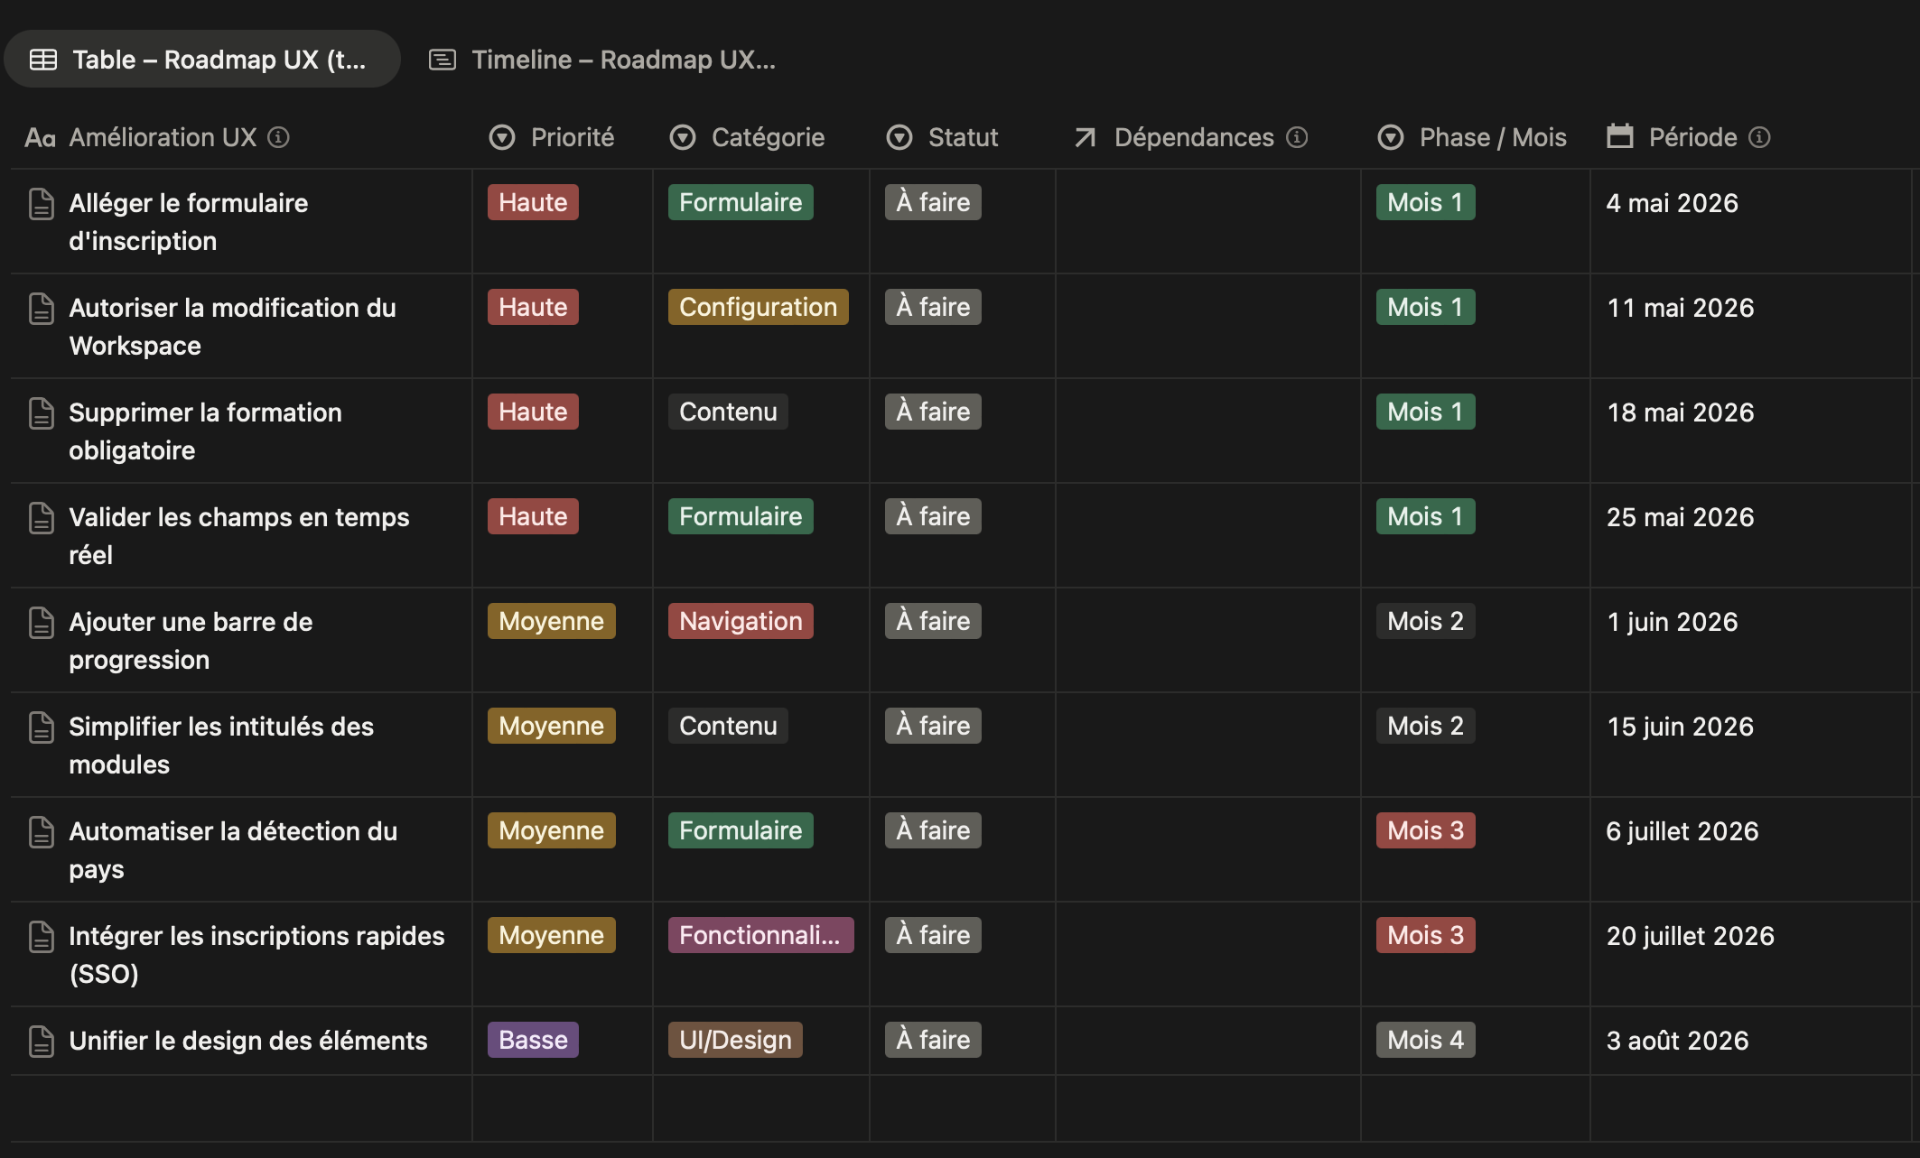
Task: Open Intégrer les inscriptions rapides (SSO) page
Action: (257, 955)
